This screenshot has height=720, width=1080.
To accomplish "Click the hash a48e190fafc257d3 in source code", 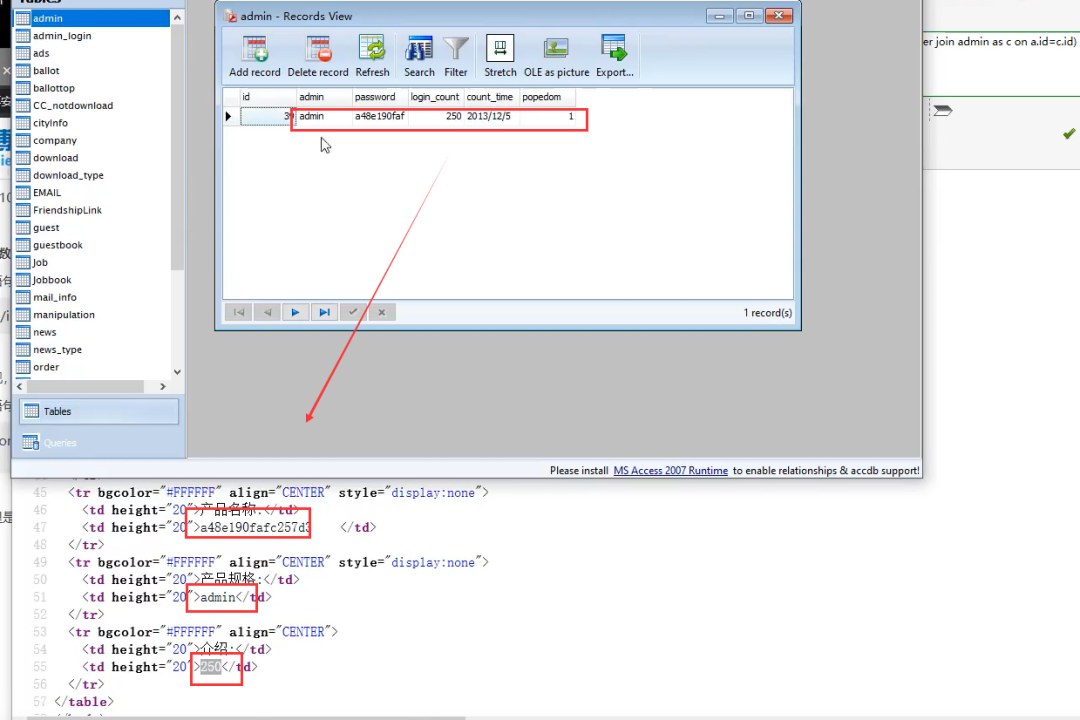I will 254,528.
